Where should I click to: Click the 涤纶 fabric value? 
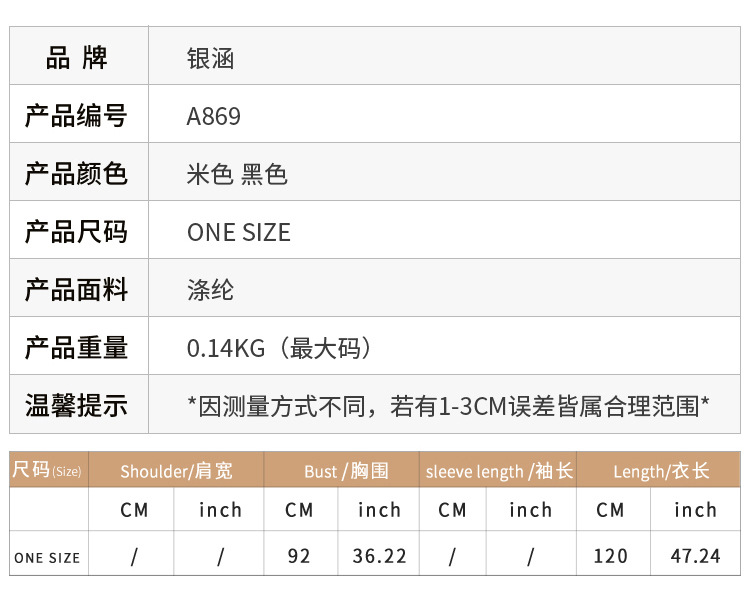coord(210,290)
